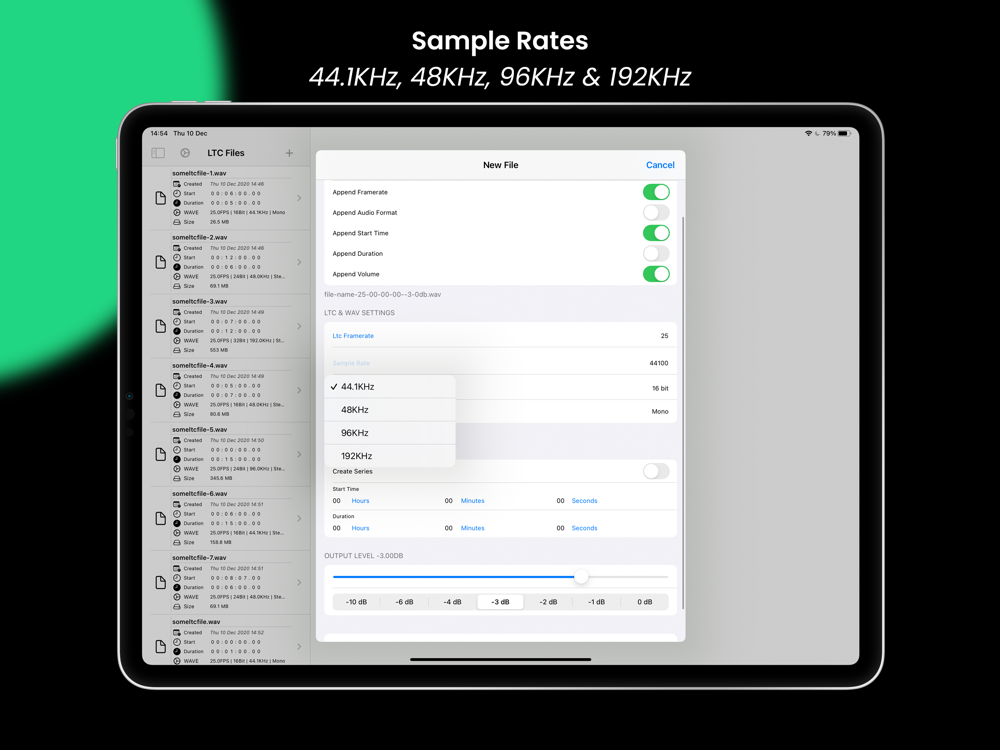Screen dimensions: 1000x750
Task: Click the circular play icon beside LTC Files
Action: point(185,153)
